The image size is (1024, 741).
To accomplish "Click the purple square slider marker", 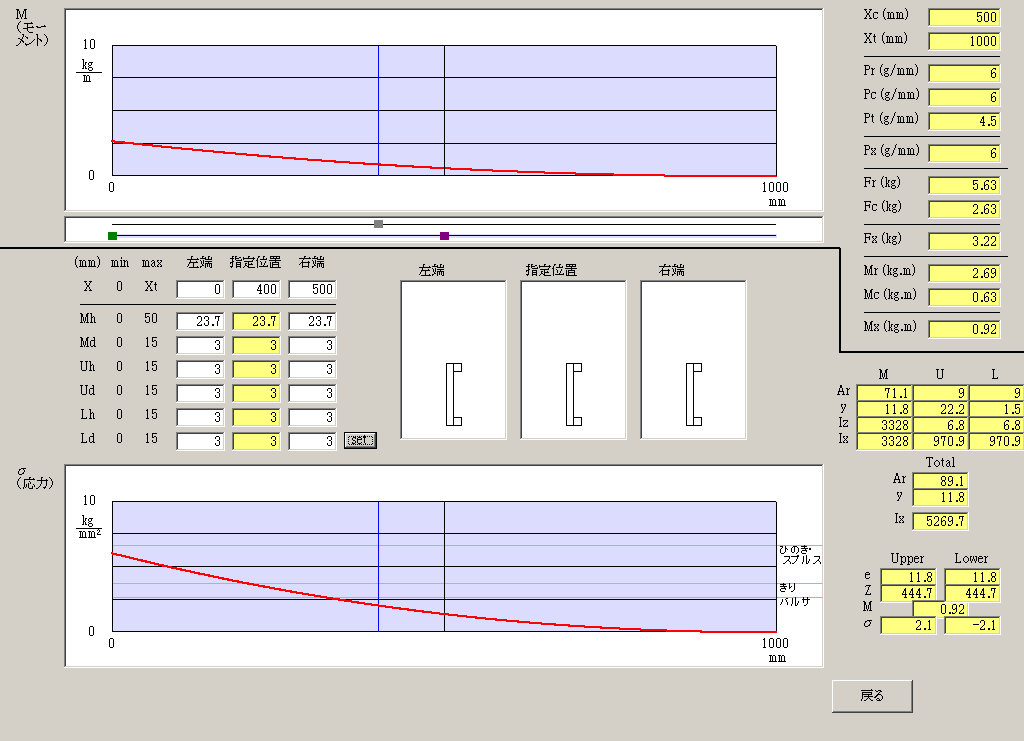I will click(x=445, y=236).
